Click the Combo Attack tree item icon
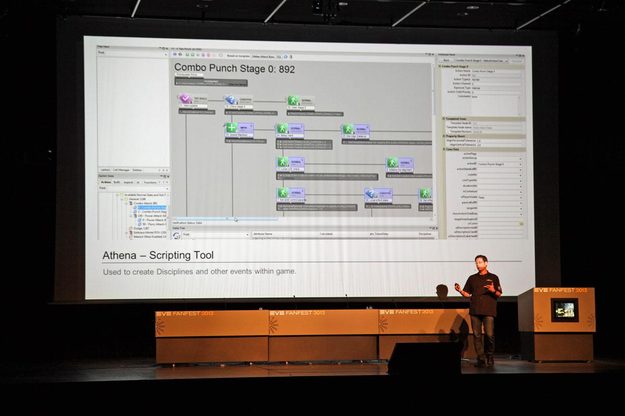The image size is (625, 416). (131, 203)
